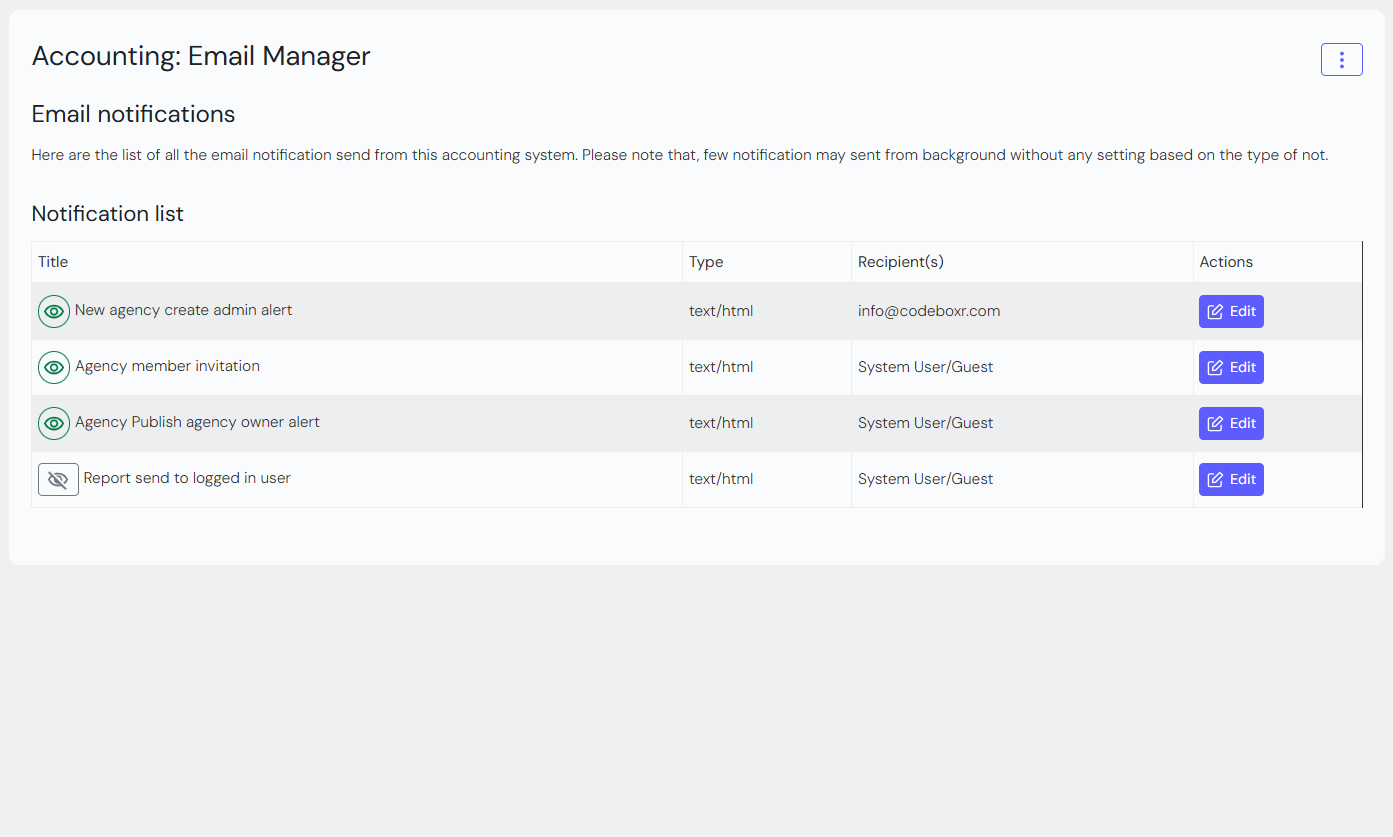1393x837 pixels.
Task: Edit Report send to logged in user
Action: [1231, 479]
